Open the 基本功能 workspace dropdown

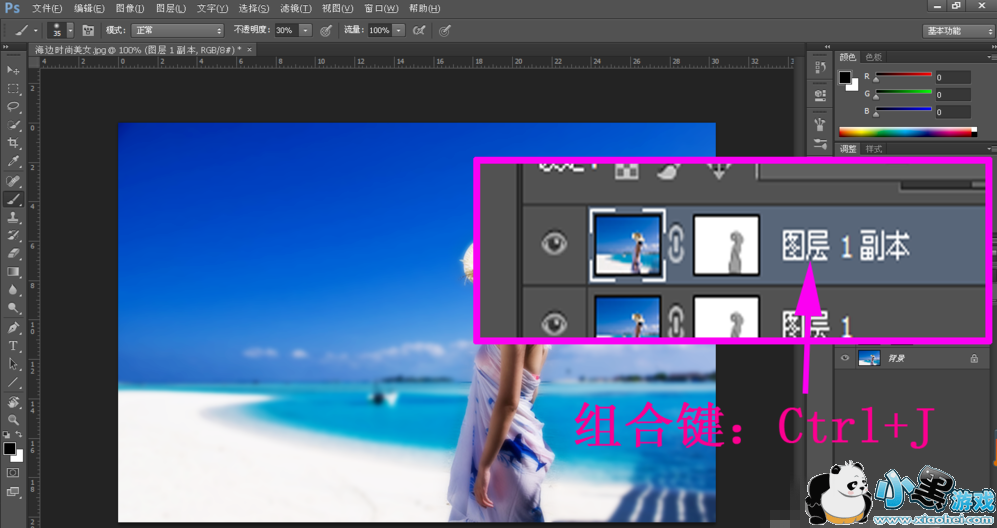(957, 31)
